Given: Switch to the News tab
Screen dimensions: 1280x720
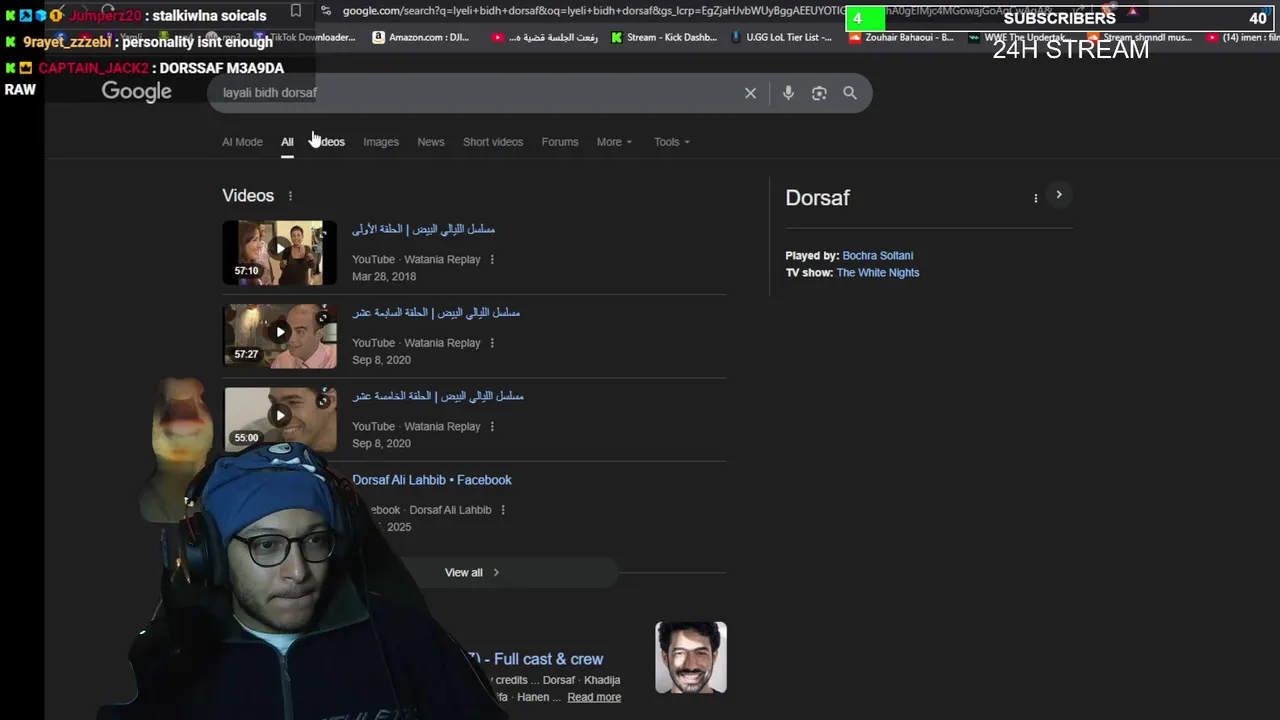Looking at the screenshot, I should [x=431, y=142].
